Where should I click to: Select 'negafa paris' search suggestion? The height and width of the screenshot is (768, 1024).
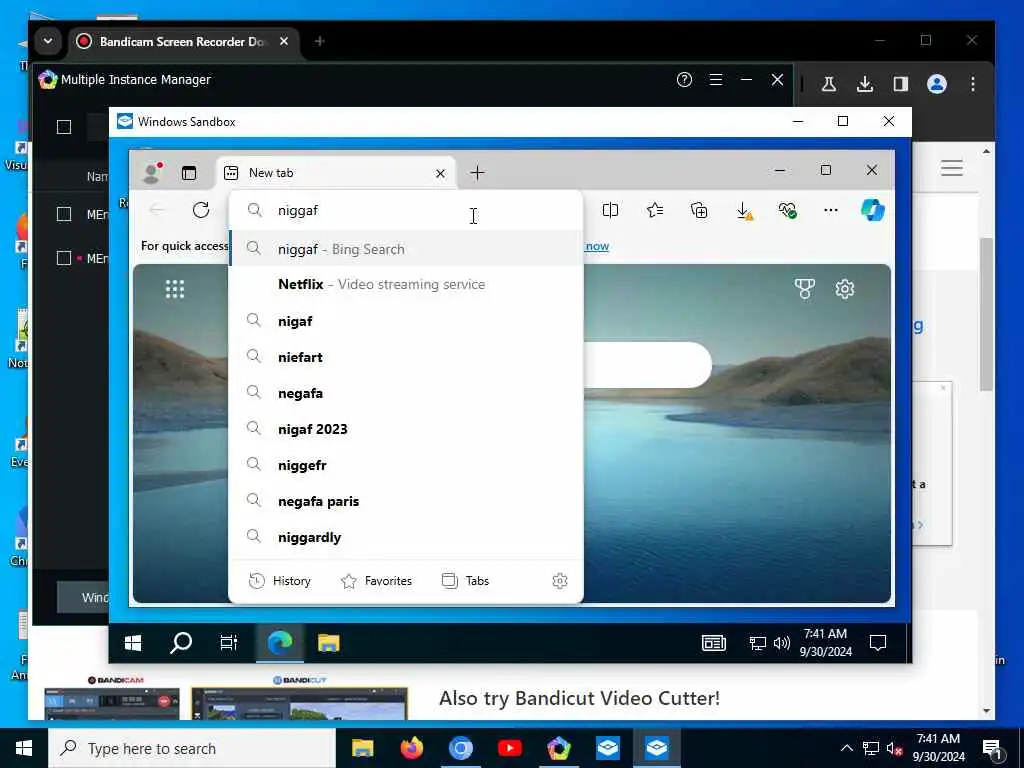click(x=406, y=501)
